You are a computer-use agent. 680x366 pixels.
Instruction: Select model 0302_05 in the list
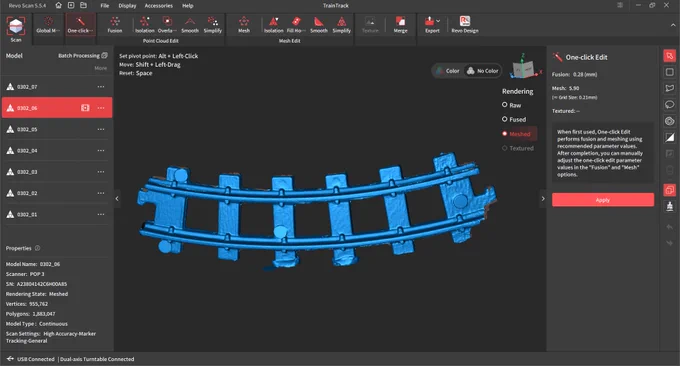57,129
